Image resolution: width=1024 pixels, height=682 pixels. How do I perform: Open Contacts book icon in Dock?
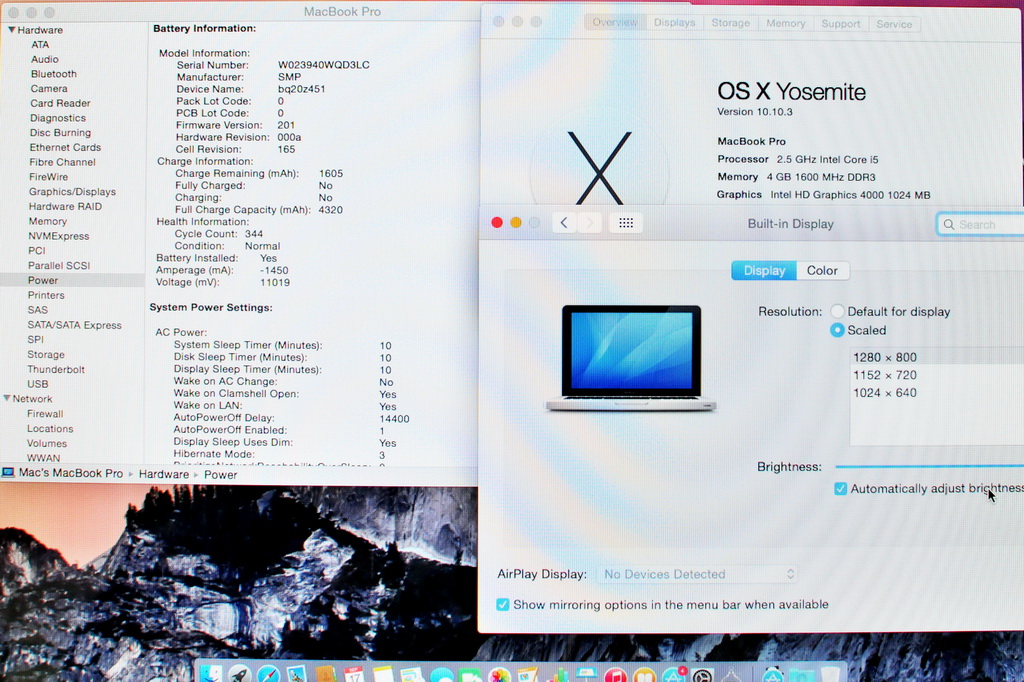pos(326,674)
